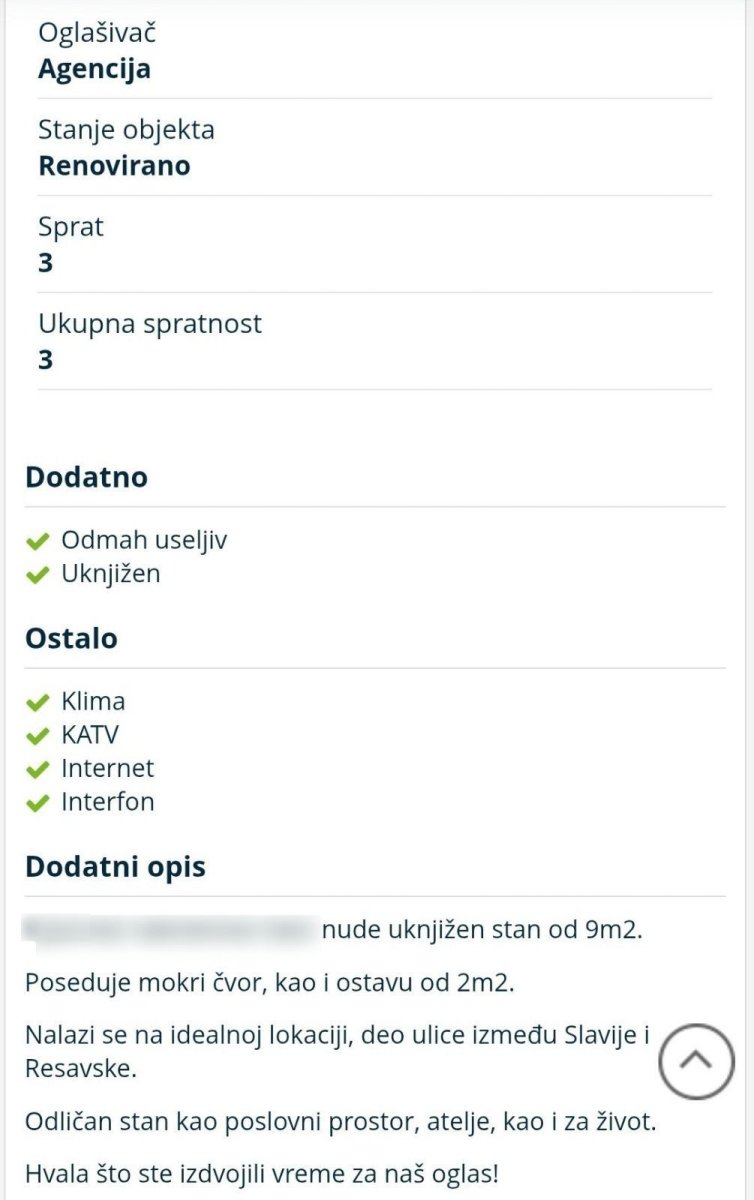Click the green checkmark beside Internet
This screenshot has height=1200, width=754.
click(38, 770)
